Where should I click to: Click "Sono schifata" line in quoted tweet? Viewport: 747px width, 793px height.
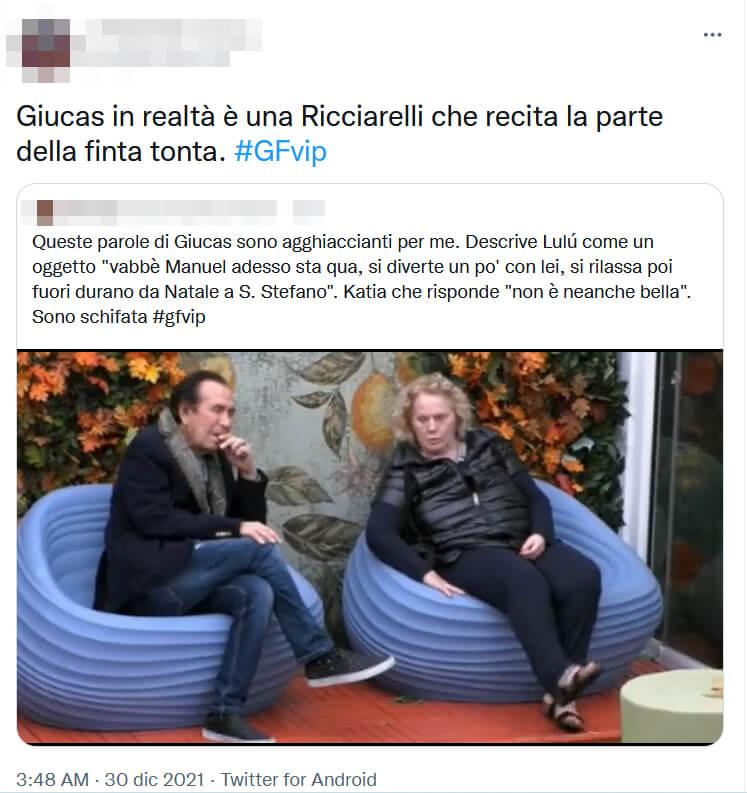(90, 317)
